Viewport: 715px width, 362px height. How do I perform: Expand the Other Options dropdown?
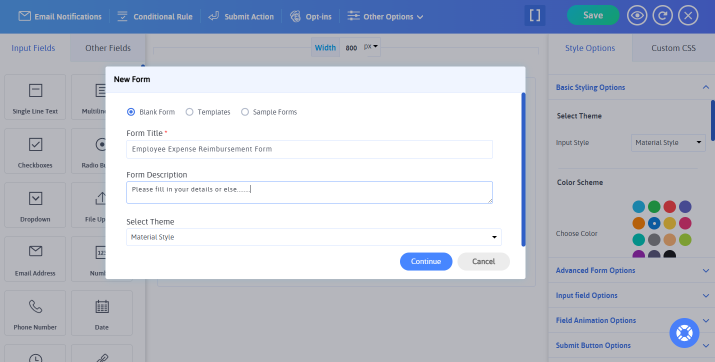(x=385, y=16)
